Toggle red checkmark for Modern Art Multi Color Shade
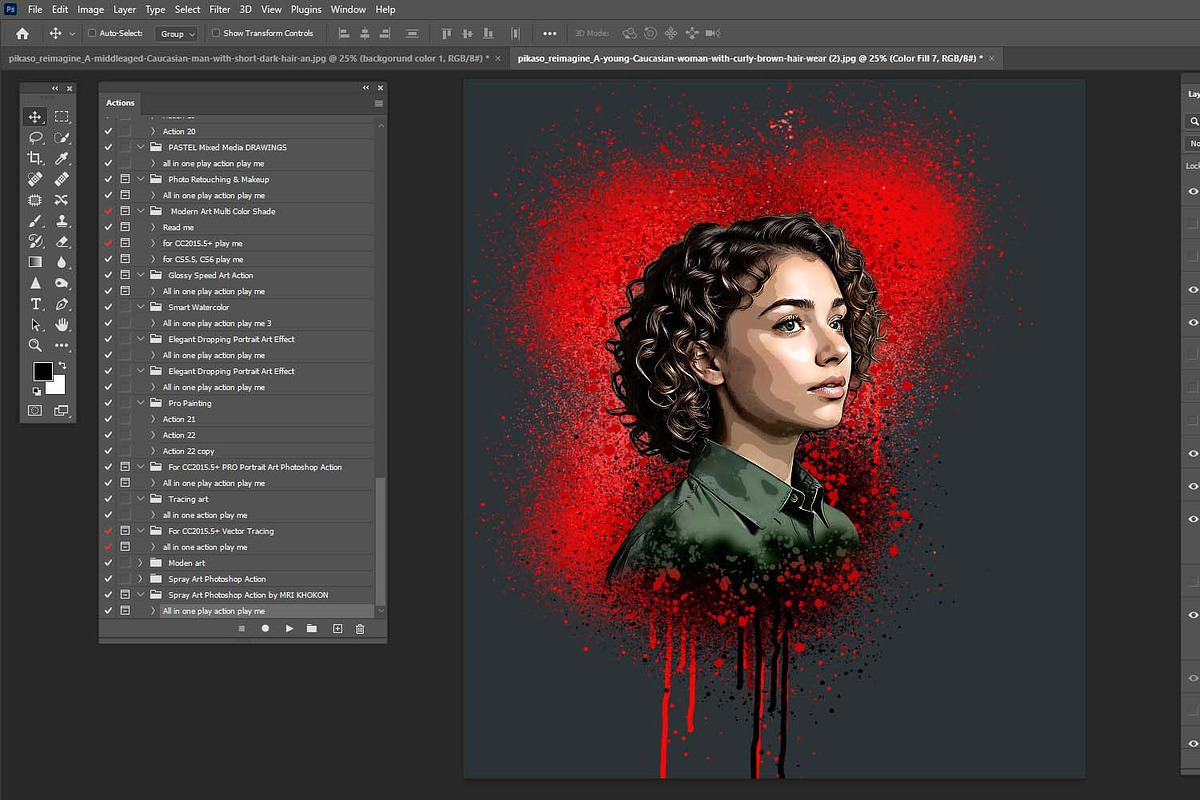 pos(108,211)
